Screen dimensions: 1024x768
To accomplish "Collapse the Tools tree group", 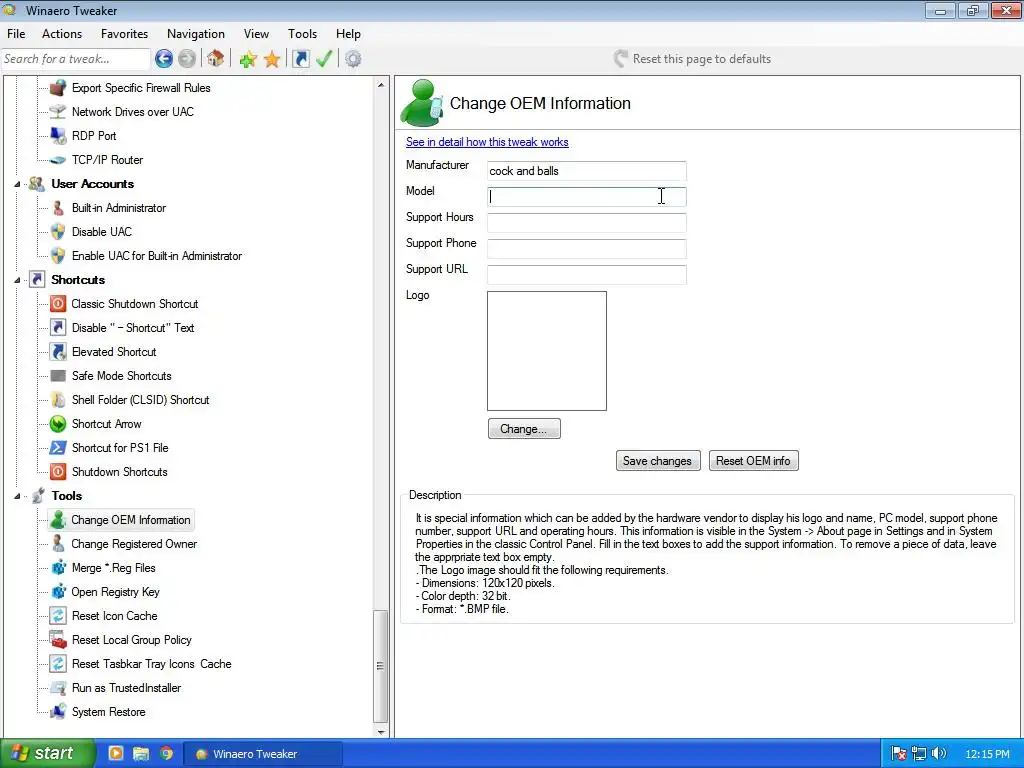I will click(x=17, y=496).
